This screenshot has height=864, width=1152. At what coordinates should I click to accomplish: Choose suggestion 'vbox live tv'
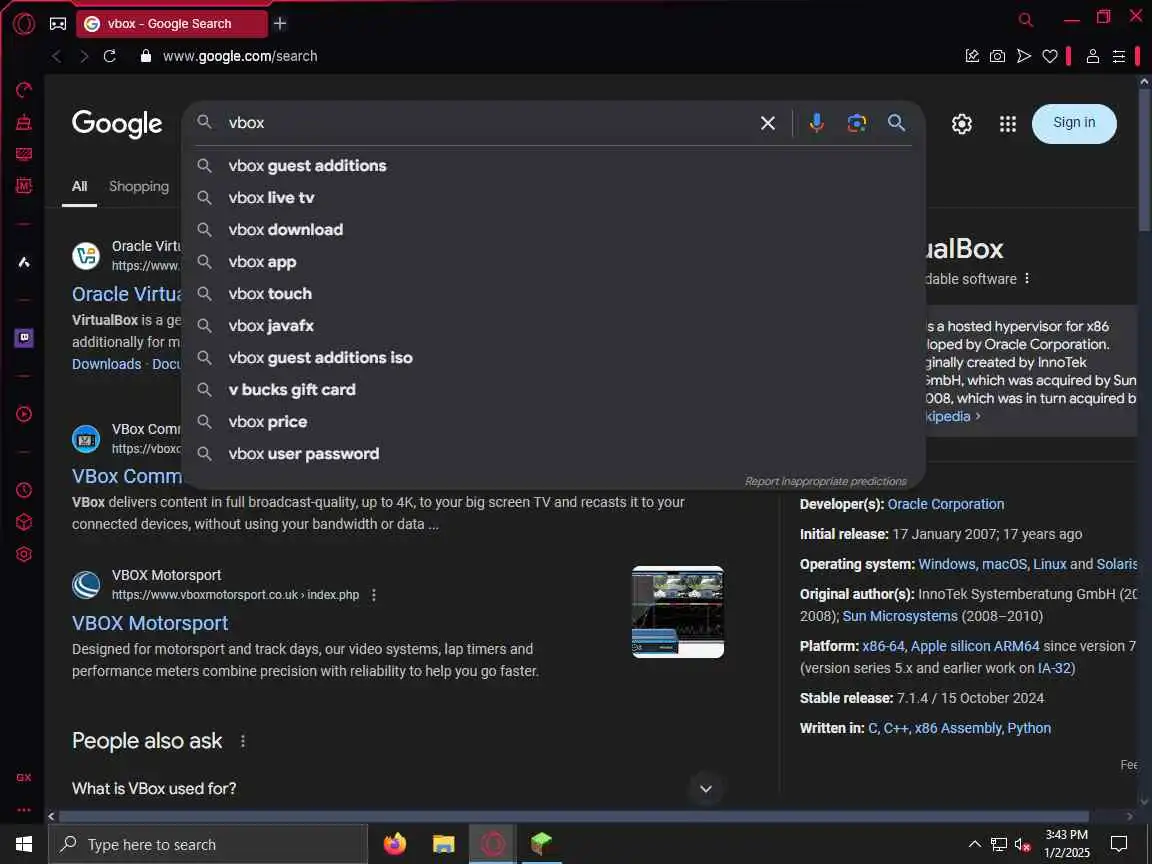click(x=552, y=198)
